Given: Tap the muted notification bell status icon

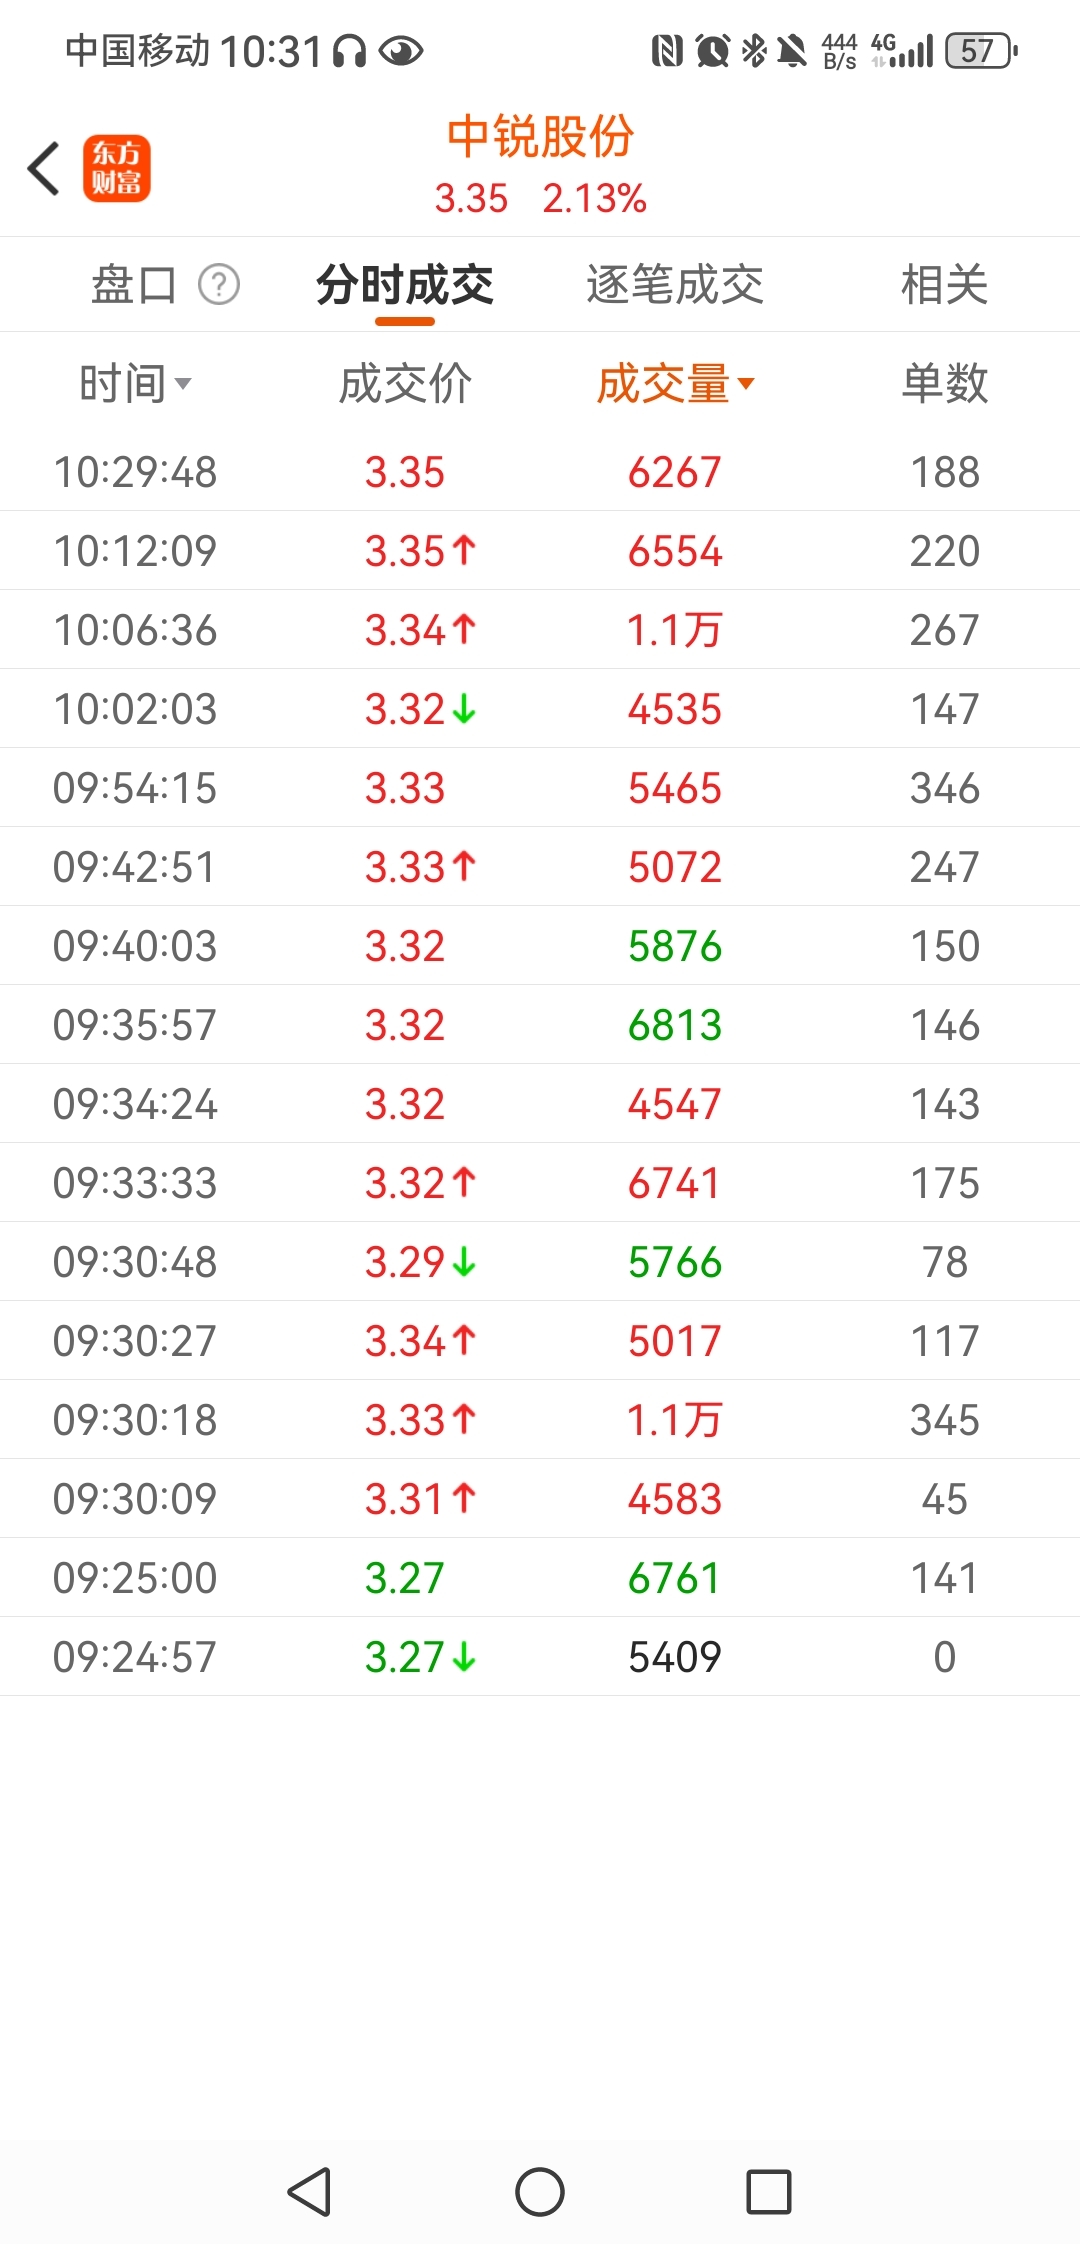Looking at the screenshot, I should point(792,50).
